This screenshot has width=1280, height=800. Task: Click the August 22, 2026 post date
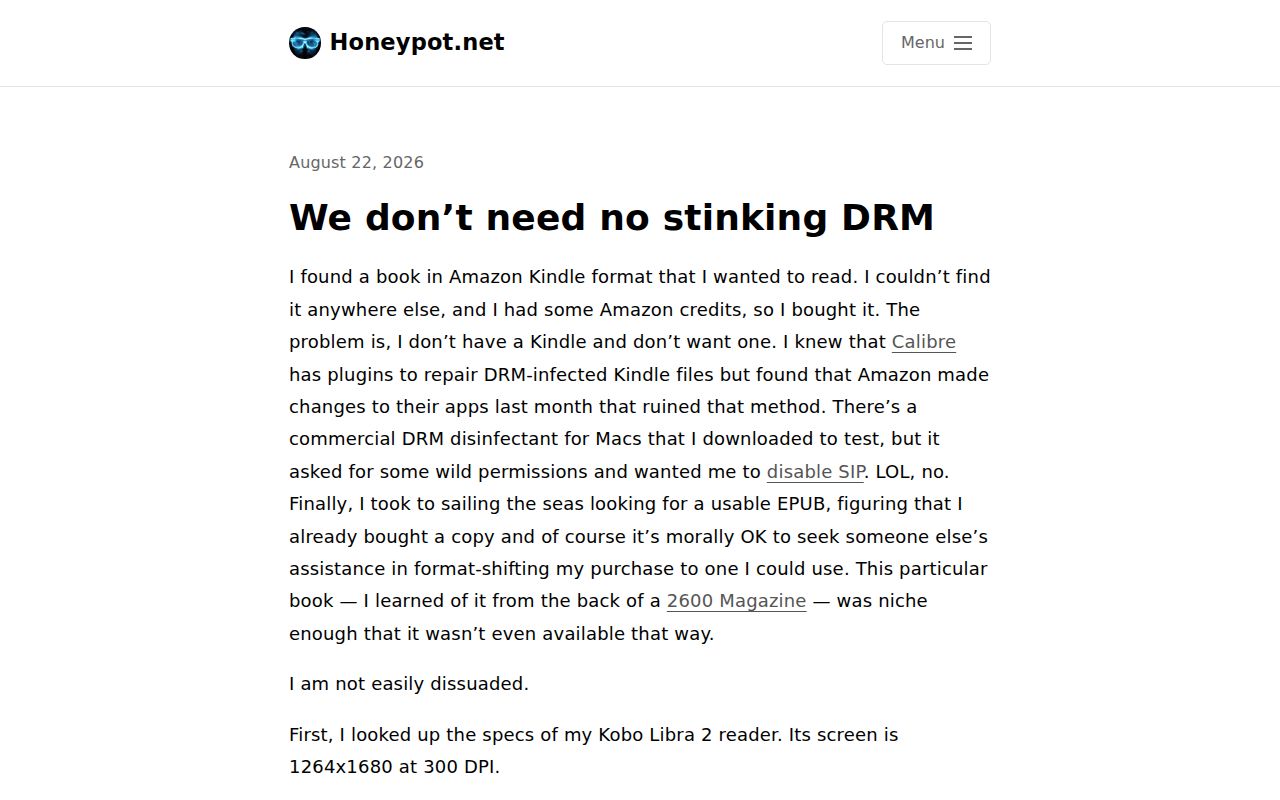[x=356, y=162]
